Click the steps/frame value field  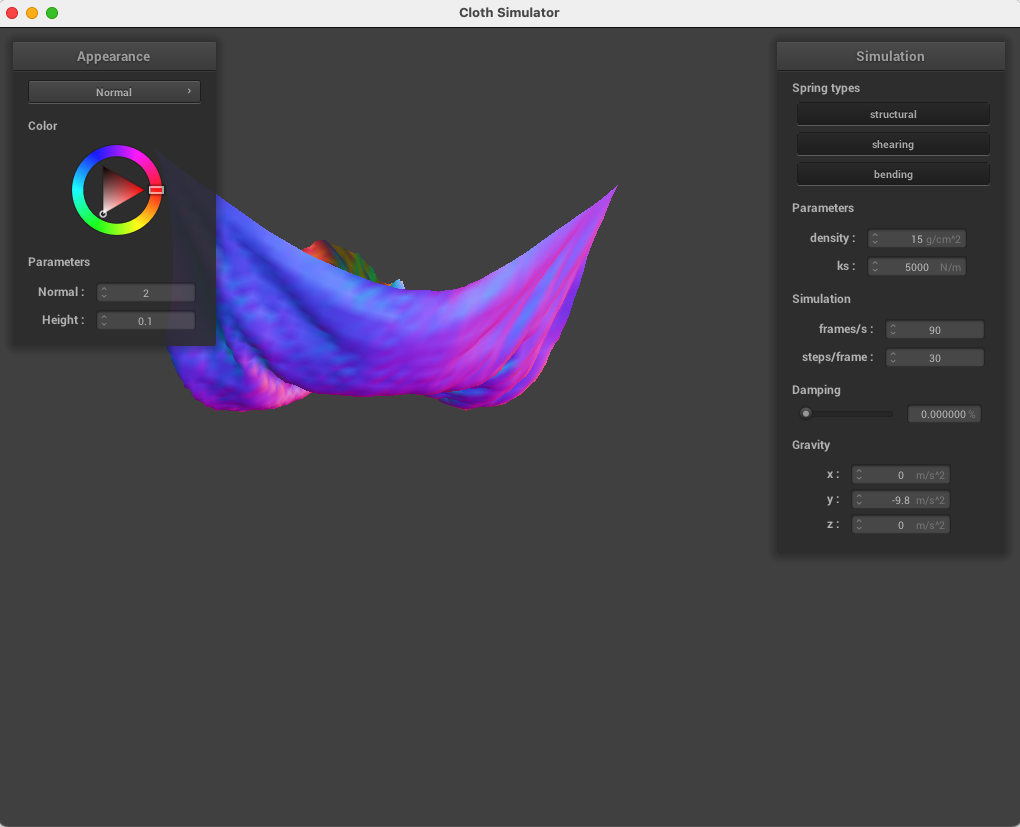[x=935, y=358]
